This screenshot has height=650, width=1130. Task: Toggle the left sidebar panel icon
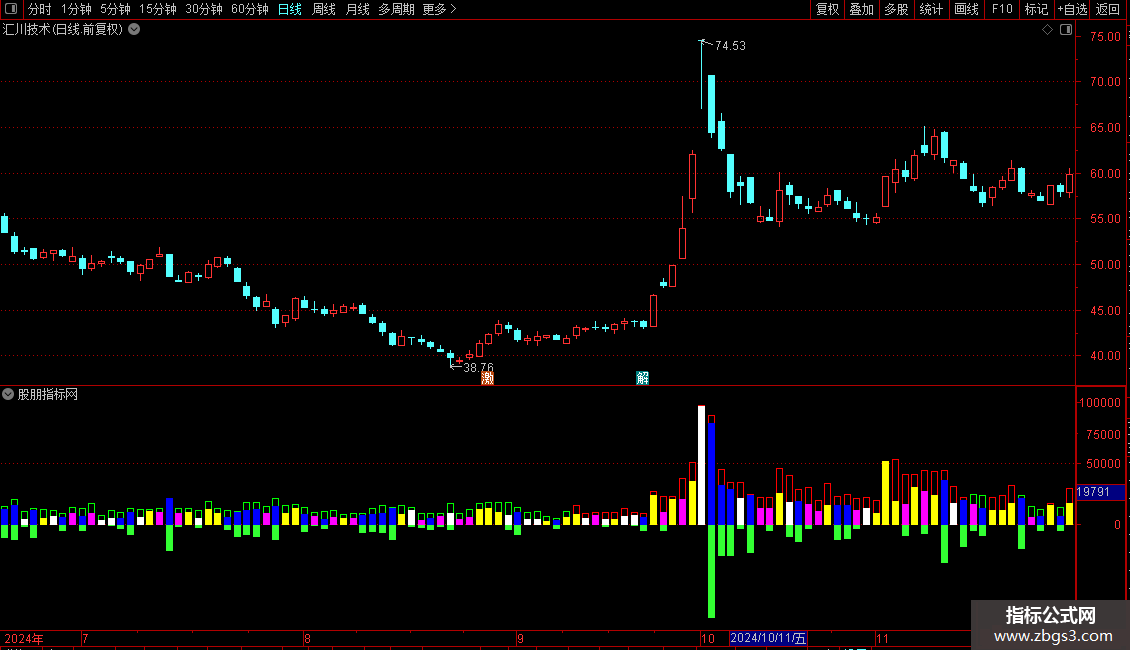tap(11, 9)
